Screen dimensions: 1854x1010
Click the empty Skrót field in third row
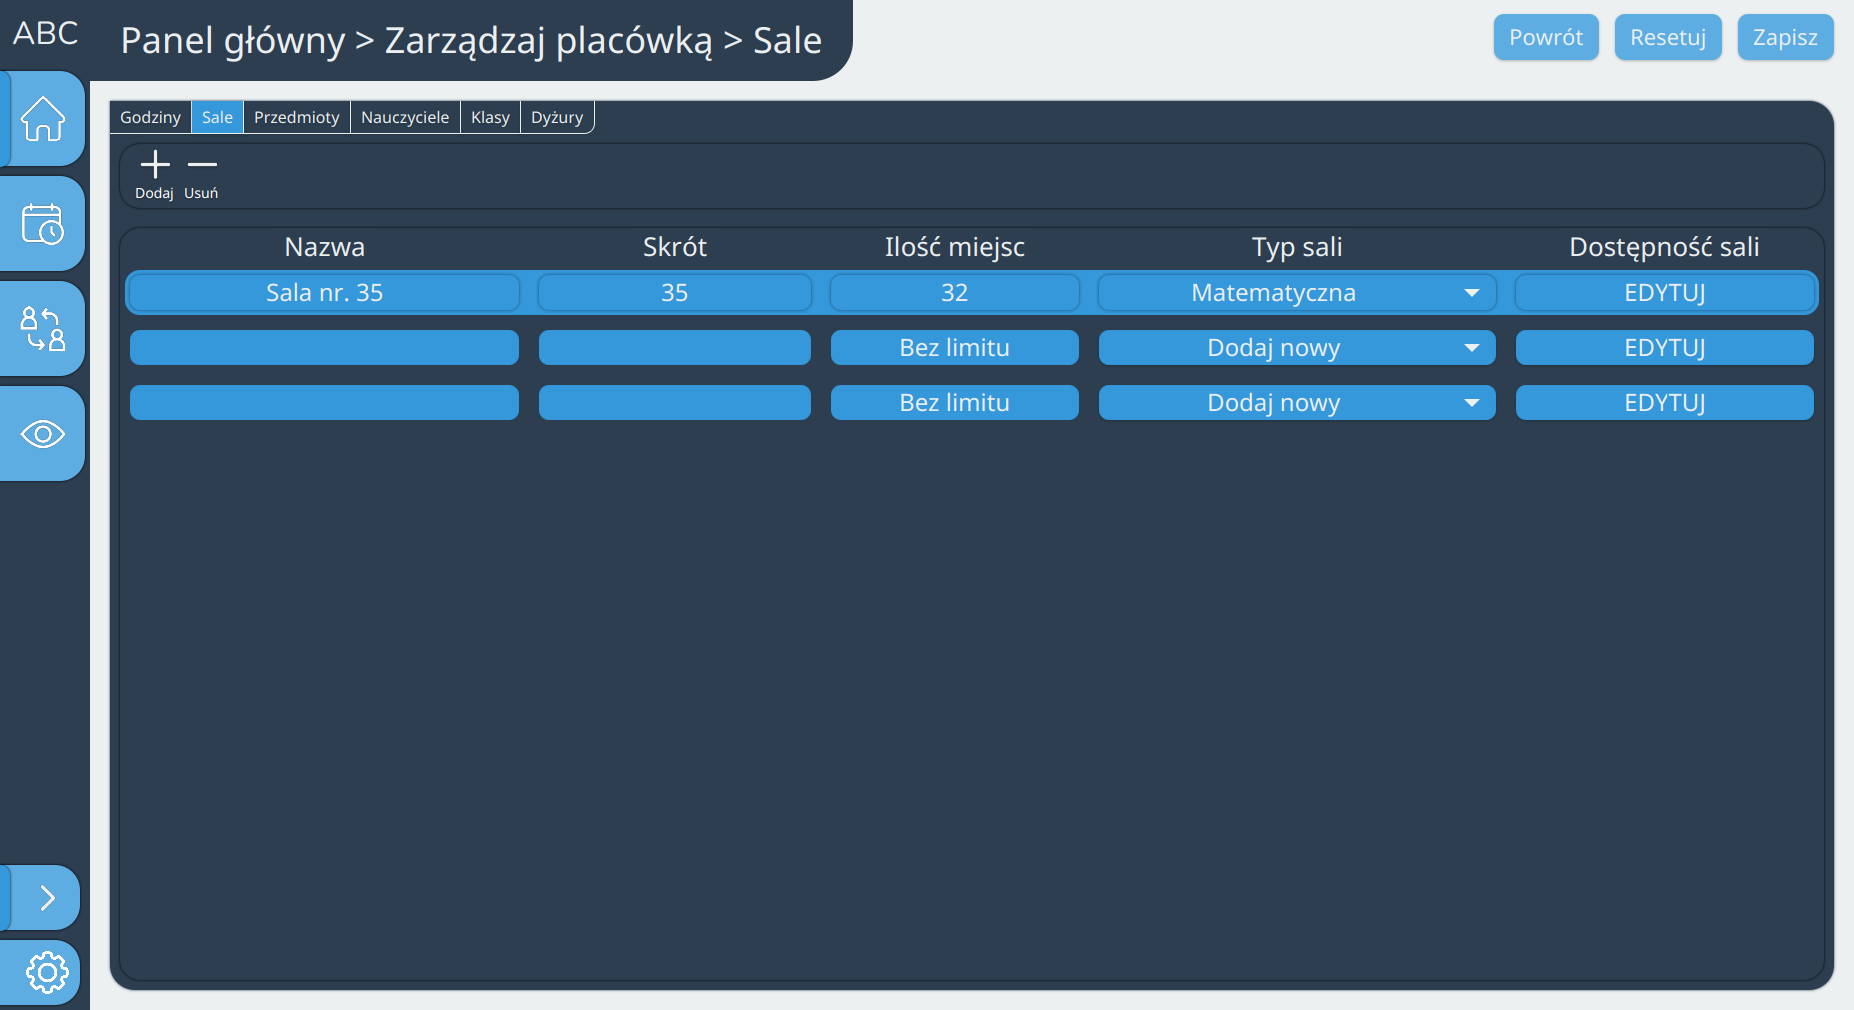coord(675,403)
